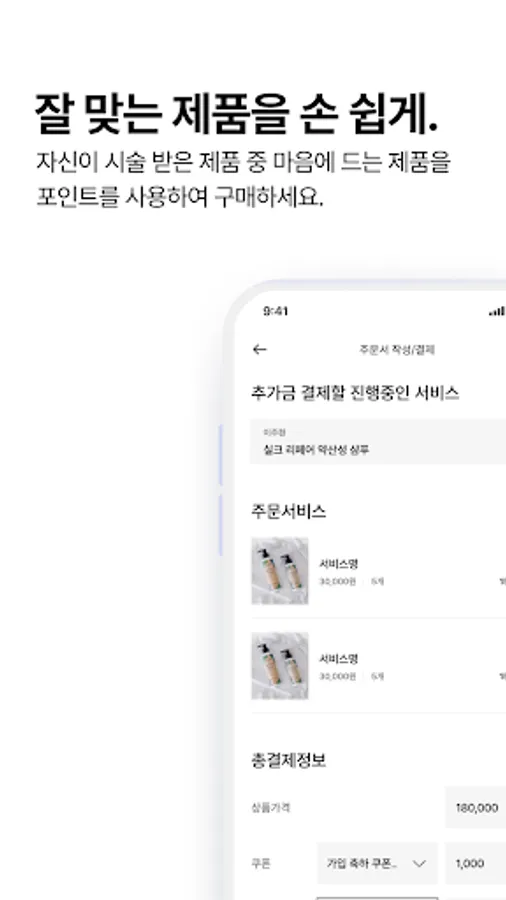Click the 잘 맞는 제품을 손 쉽게 headline
This screenshot has height=900, width=506.
[236, 112]
